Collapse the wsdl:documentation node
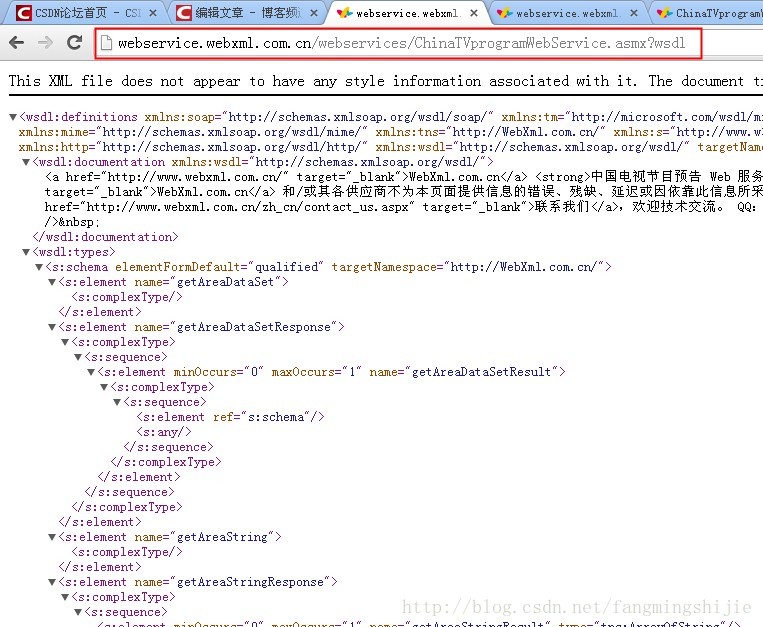 [x=26, y=162]
